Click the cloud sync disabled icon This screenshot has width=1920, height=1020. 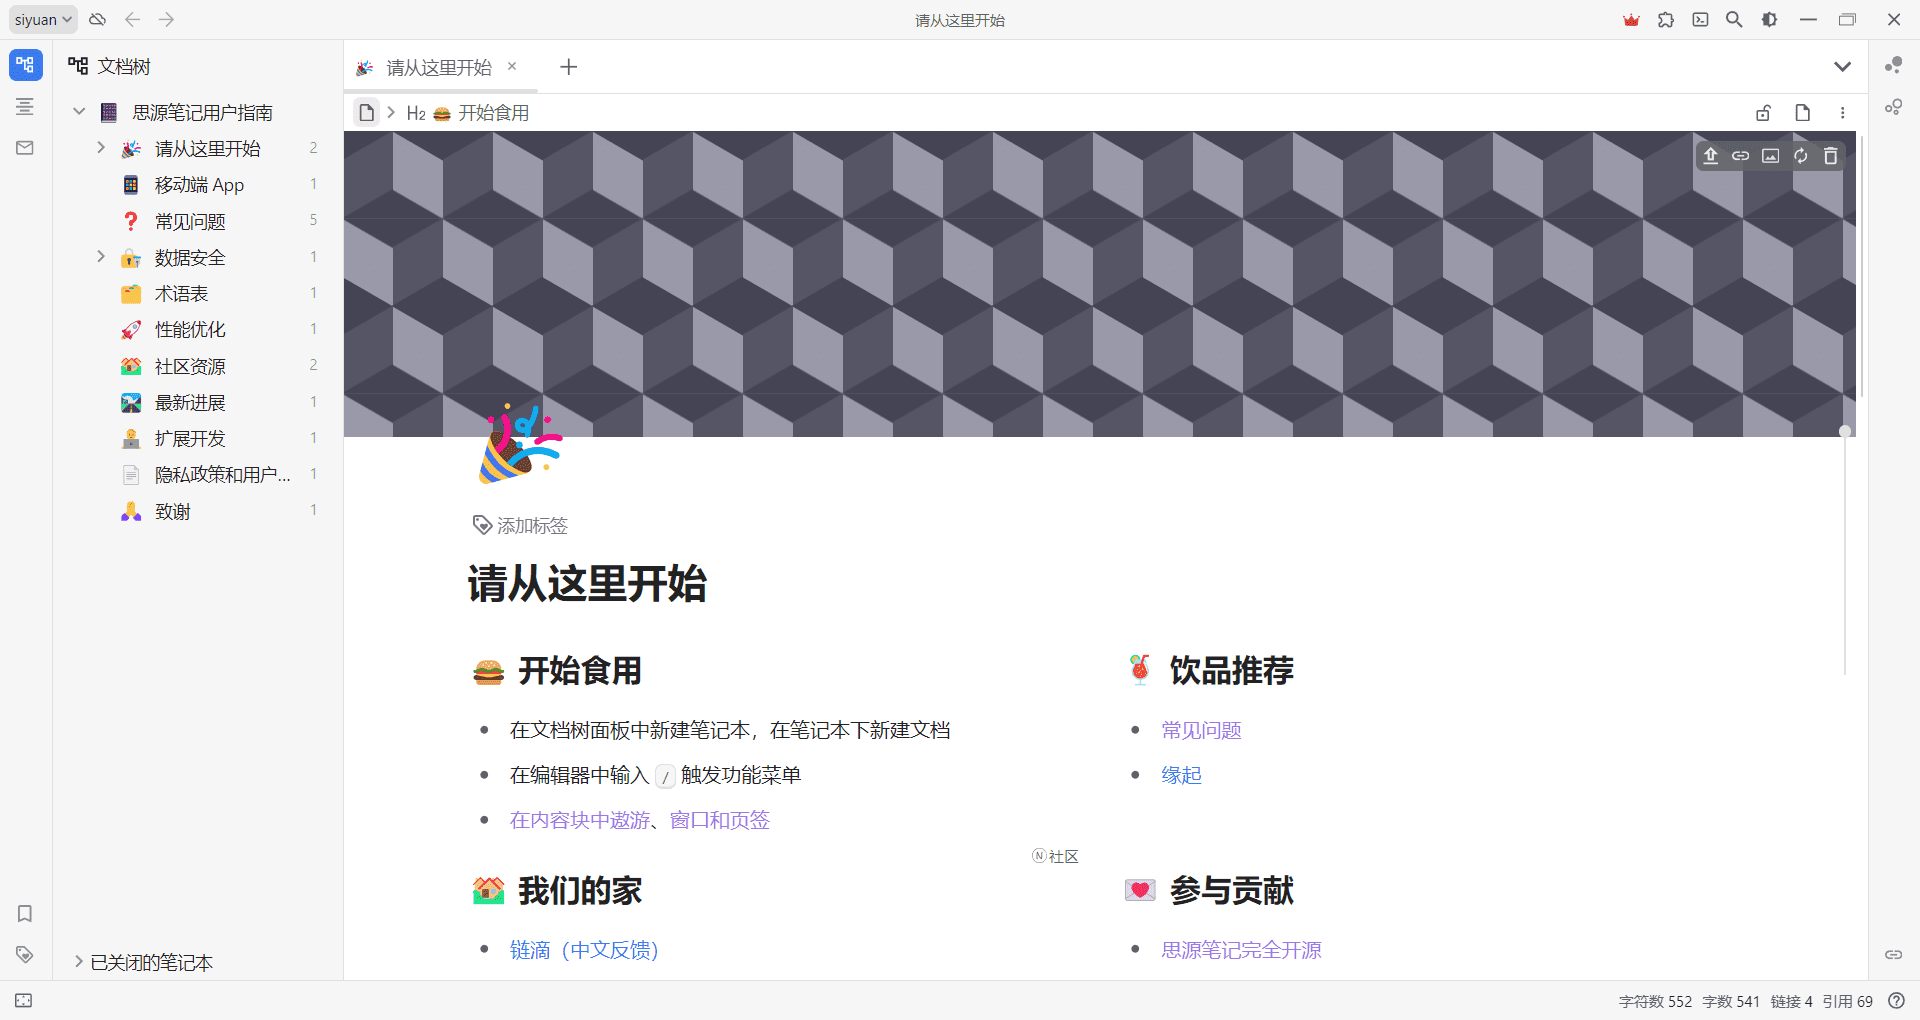point(98,19)
